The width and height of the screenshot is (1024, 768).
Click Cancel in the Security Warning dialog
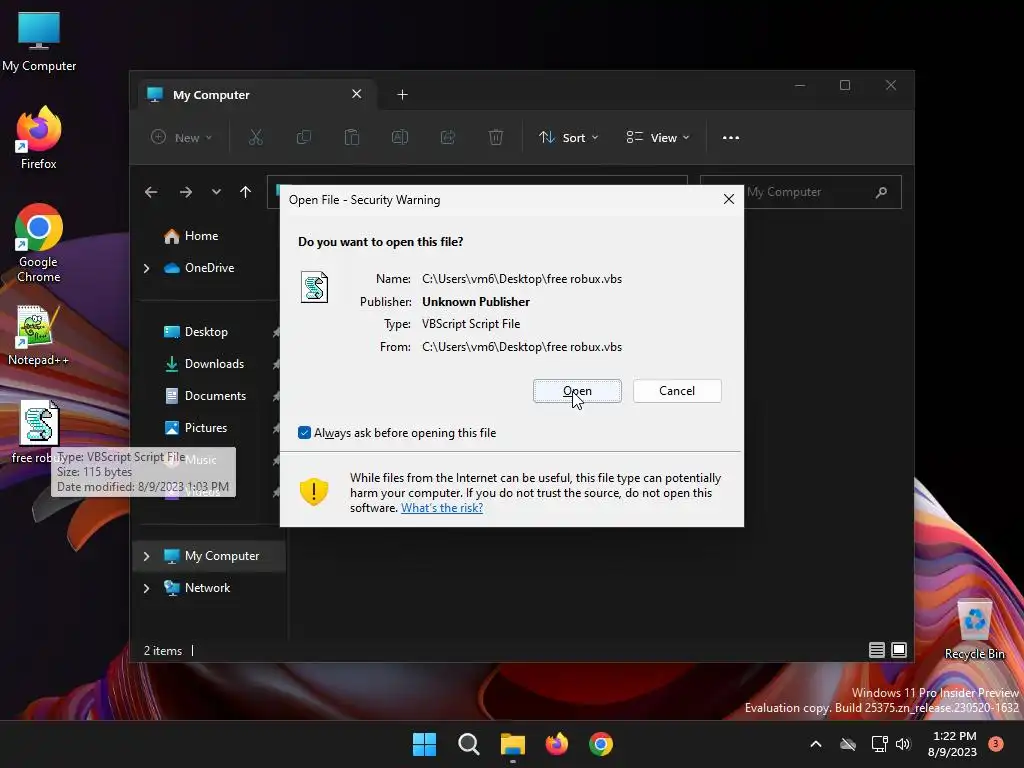tap(677, 391)
